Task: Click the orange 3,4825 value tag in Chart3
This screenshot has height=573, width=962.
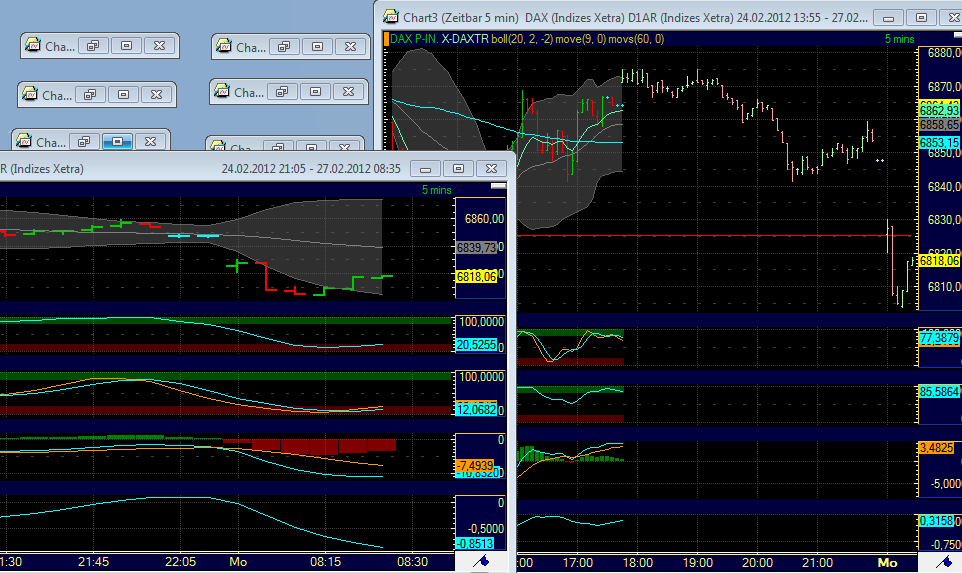Action: [x=938, y=449]
